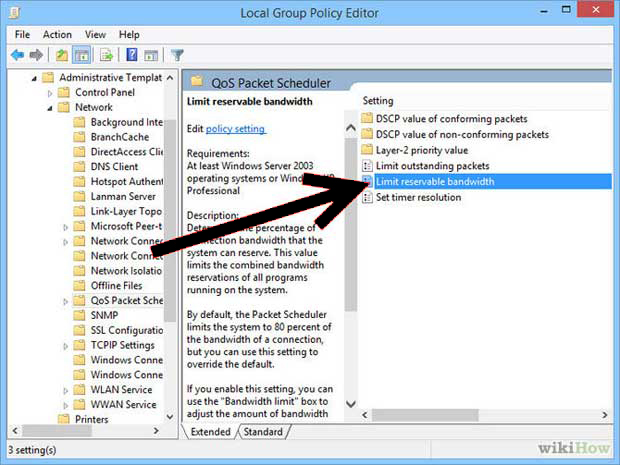Expand the TCPIP Settings tree node

[x=66, y=345]
